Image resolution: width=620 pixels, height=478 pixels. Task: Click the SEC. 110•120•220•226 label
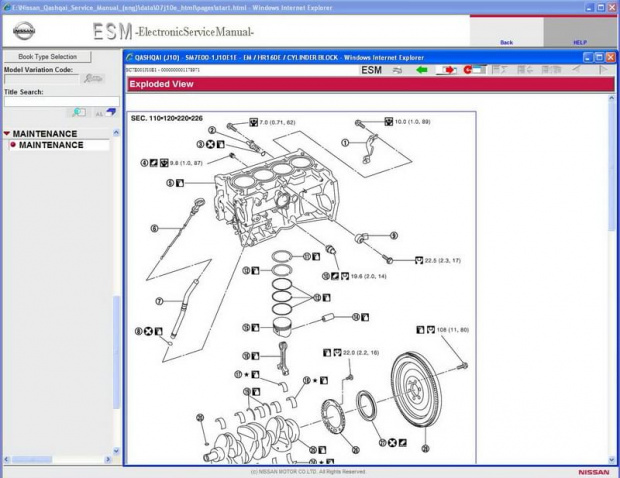click(166, 118)
